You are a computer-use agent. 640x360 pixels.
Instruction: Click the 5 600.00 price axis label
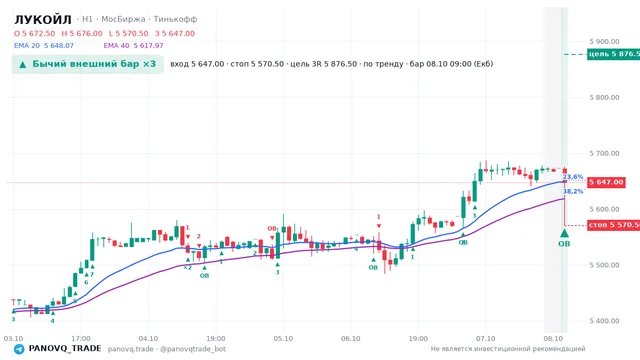(604, 209)
